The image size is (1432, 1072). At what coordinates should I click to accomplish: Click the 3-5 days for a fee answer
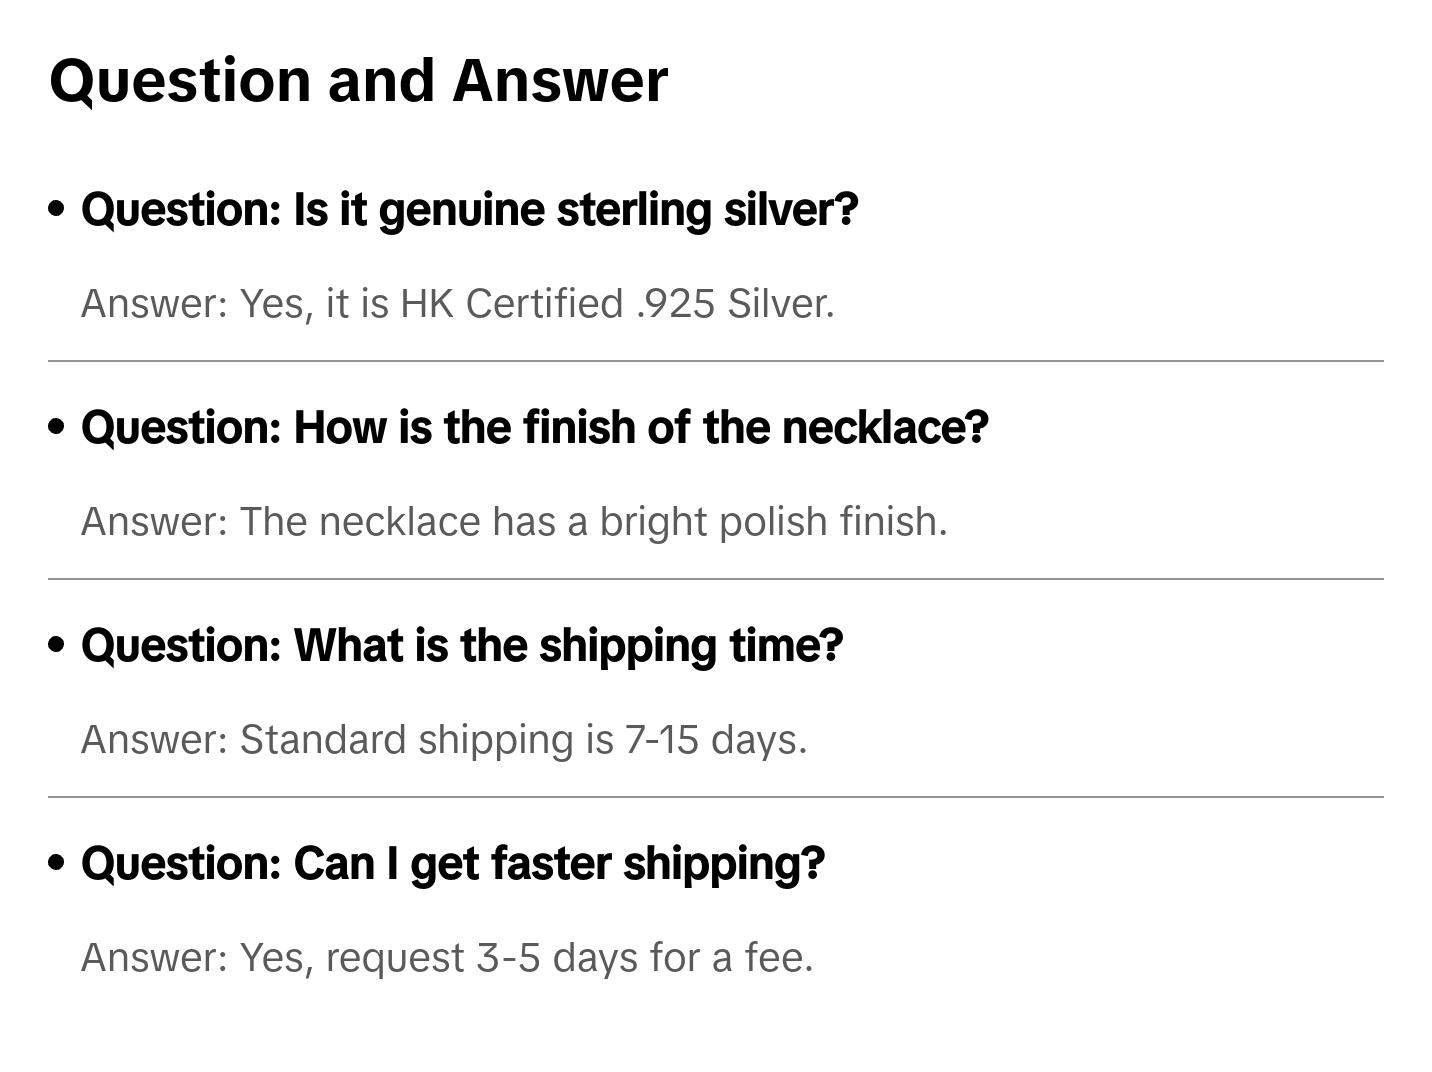447,958
